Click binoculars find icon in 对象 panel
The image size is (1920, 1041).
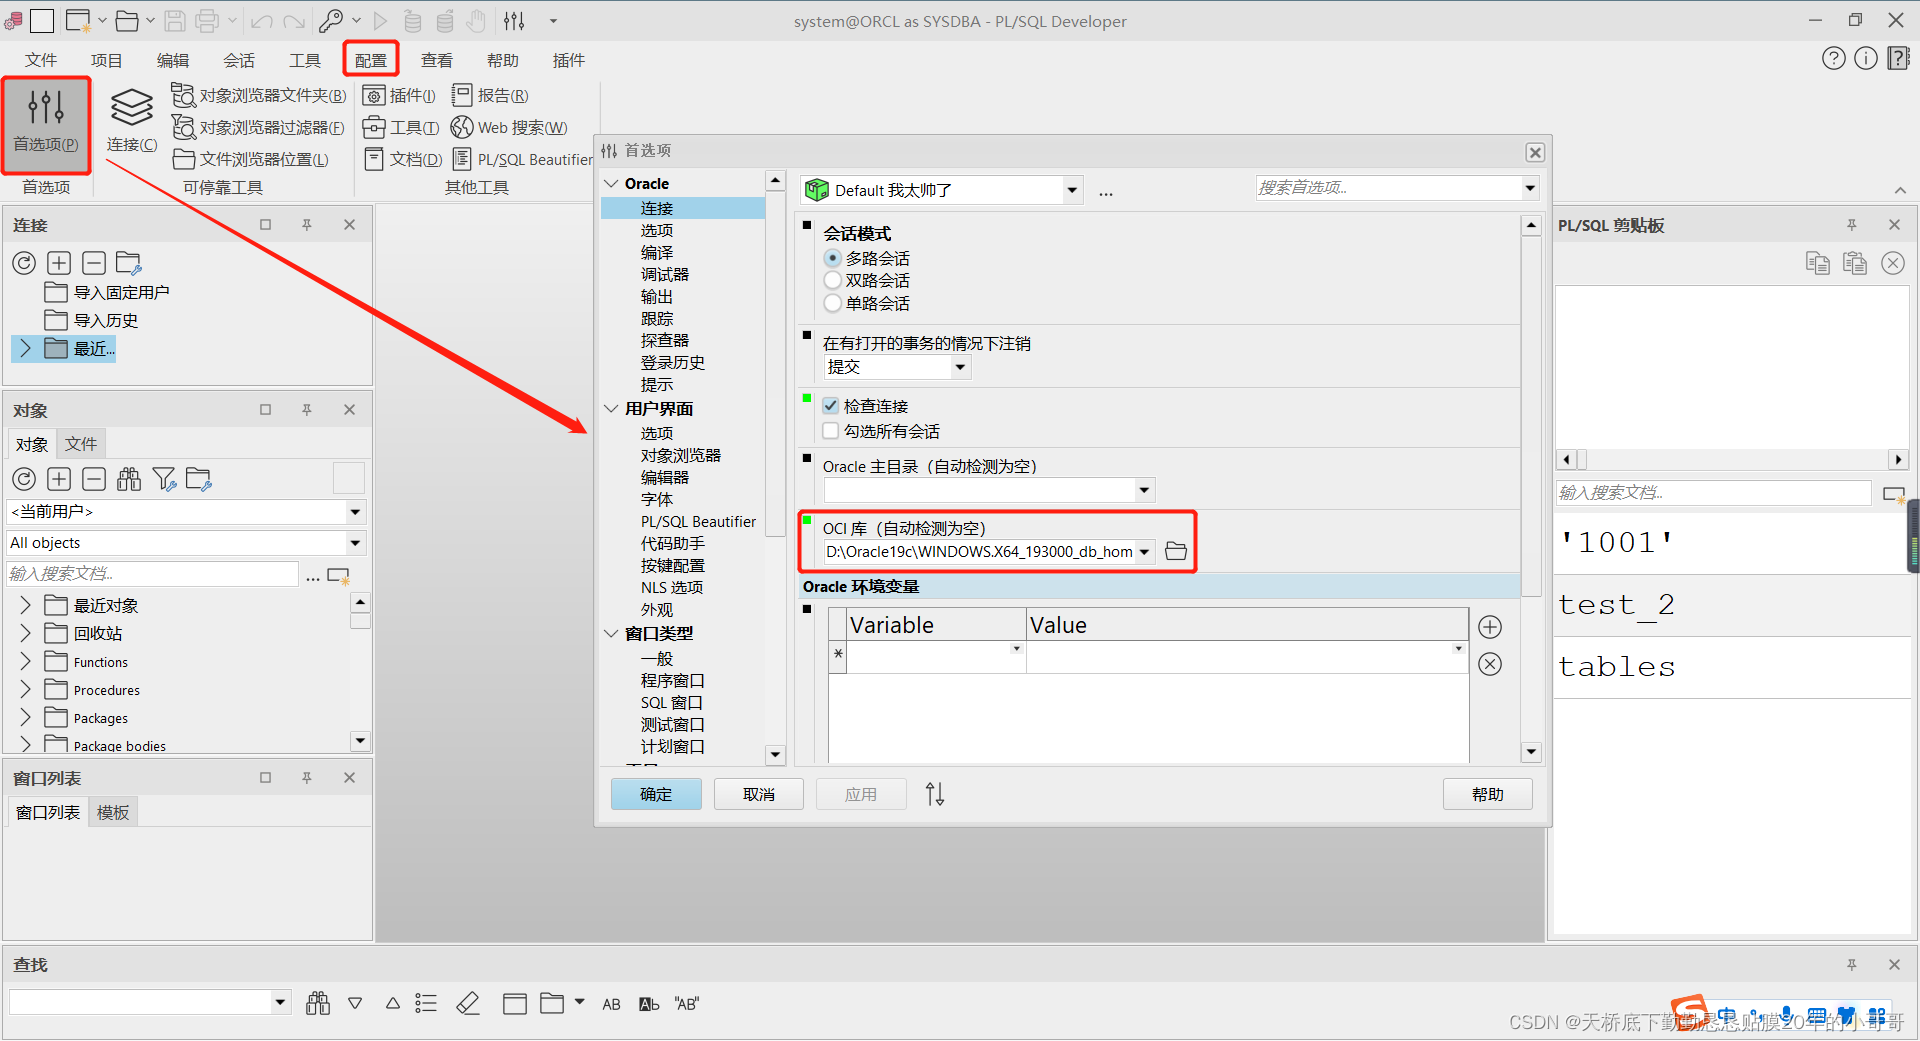point(129,479)
